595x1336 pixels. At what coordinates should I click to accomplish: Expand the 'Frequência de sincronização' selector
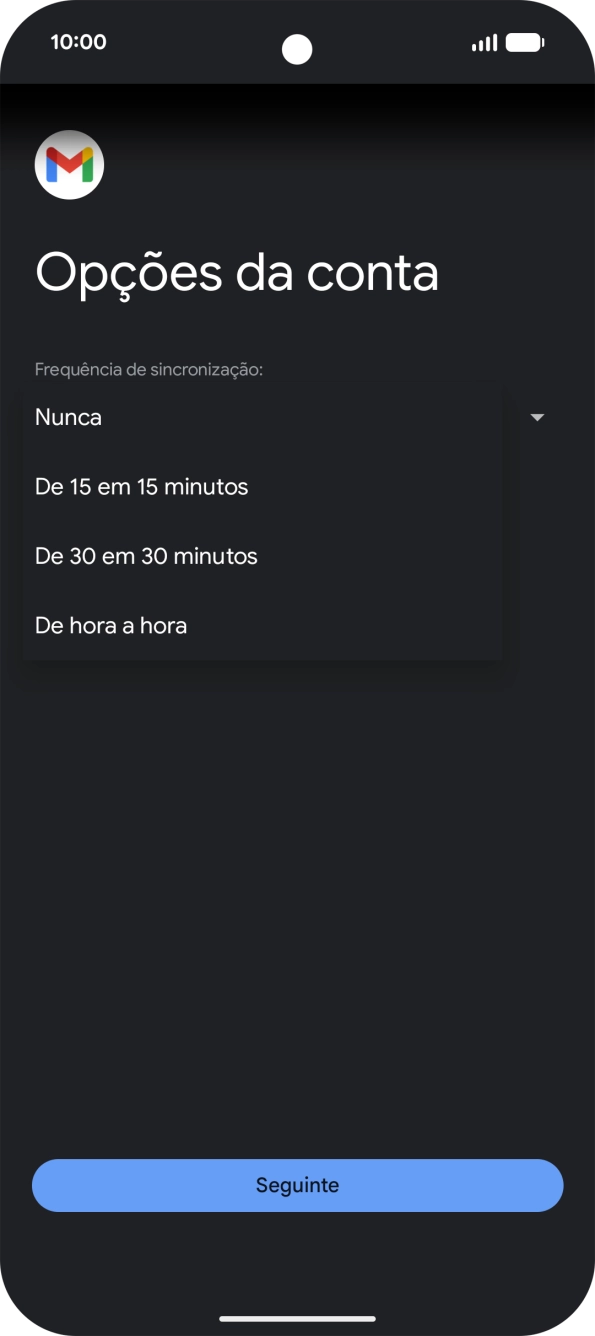[x=260, y=417]
